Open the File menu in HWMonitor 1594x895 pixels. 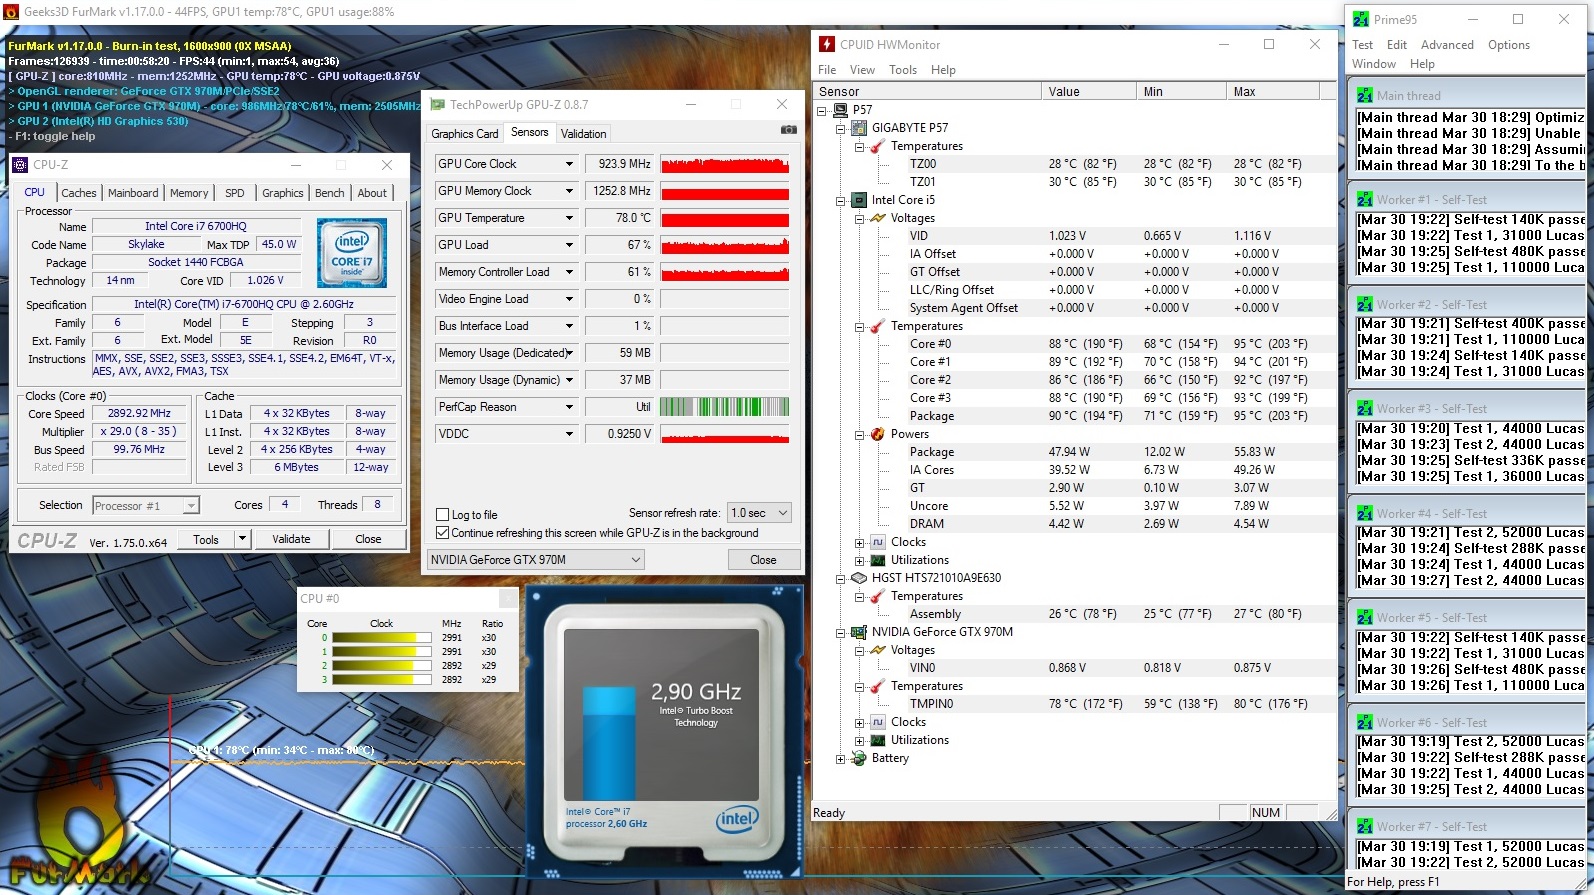coord(827,70)
